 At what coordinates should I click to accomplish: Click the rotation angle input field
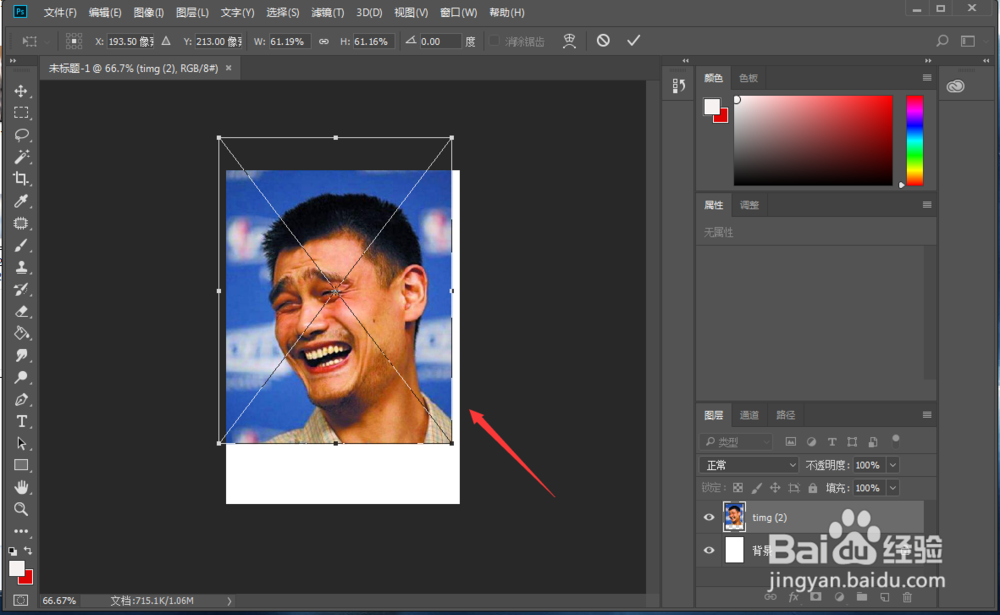pos(440,41)
